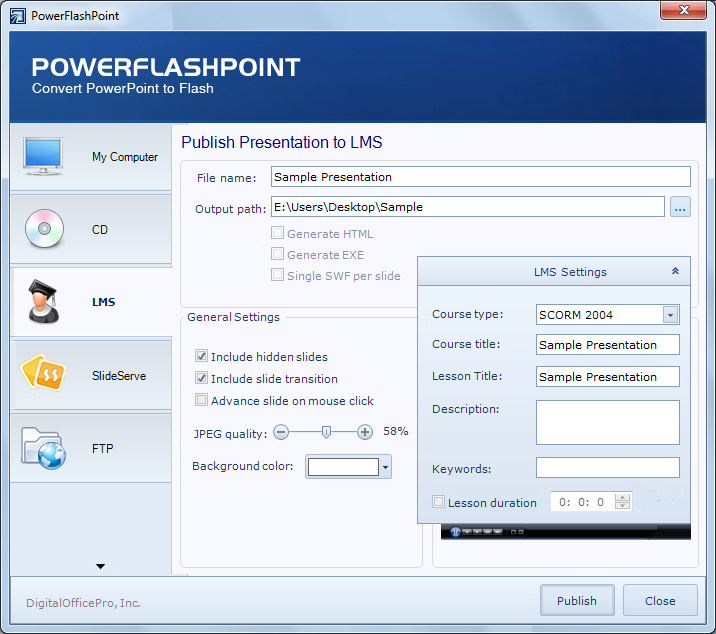This screenshot has height=634, width=716.
Task: Switch to the FTP tab label
Action: [102, 449]
